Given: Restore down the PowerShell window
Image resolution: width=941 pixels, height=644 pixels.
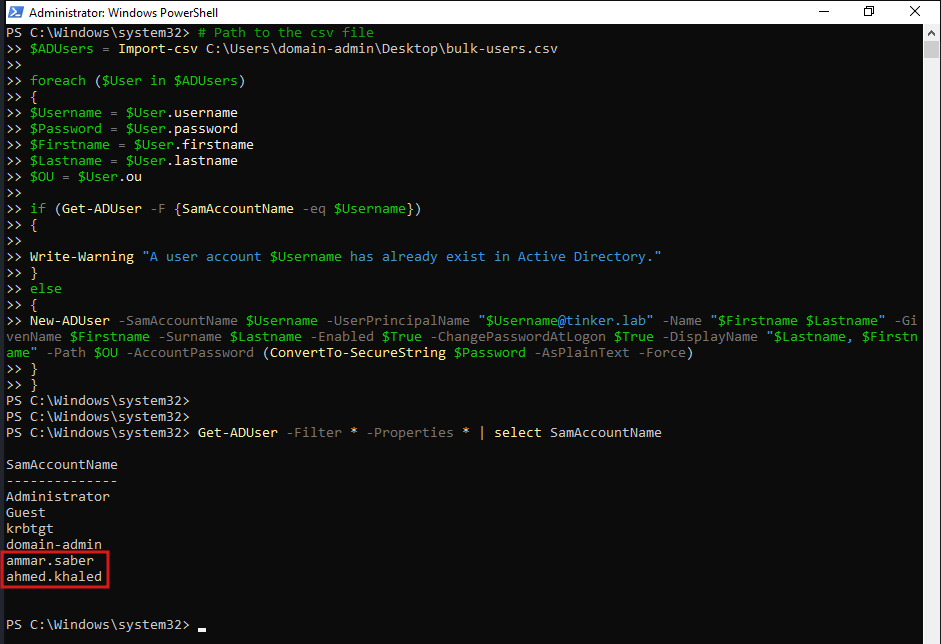Looking at the screenshot, I should tap(869, 12).
